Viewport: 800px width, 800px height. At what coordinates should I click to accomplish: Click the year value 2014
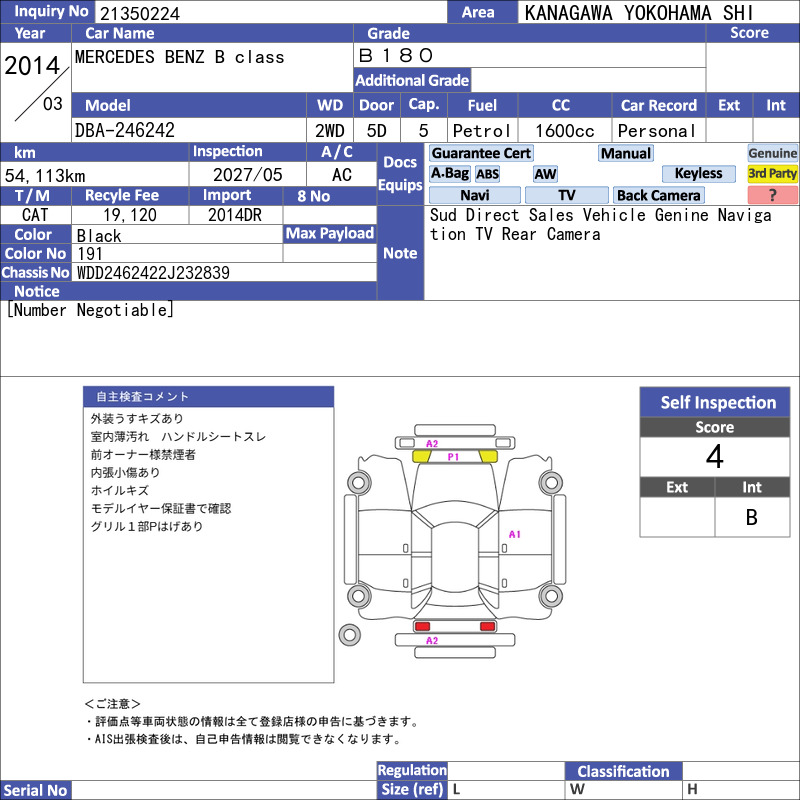[x=32, y=65]
